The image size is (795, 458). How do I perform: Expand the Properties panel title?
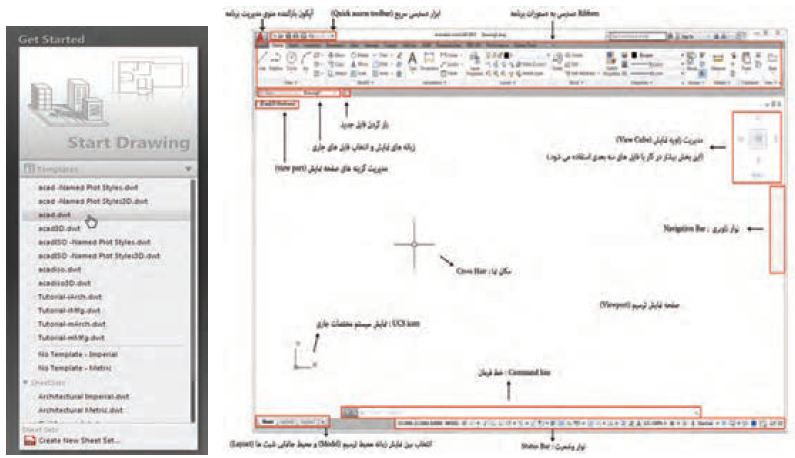pos(642,83)
